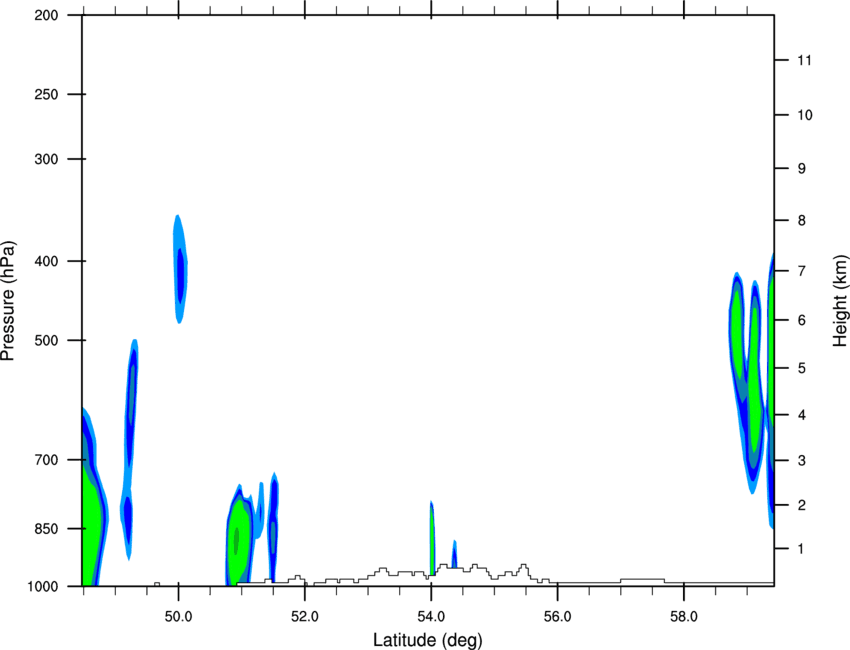850x650 pixels.
Task: Click the 400 pressure axis label
Action: (46, 261)
